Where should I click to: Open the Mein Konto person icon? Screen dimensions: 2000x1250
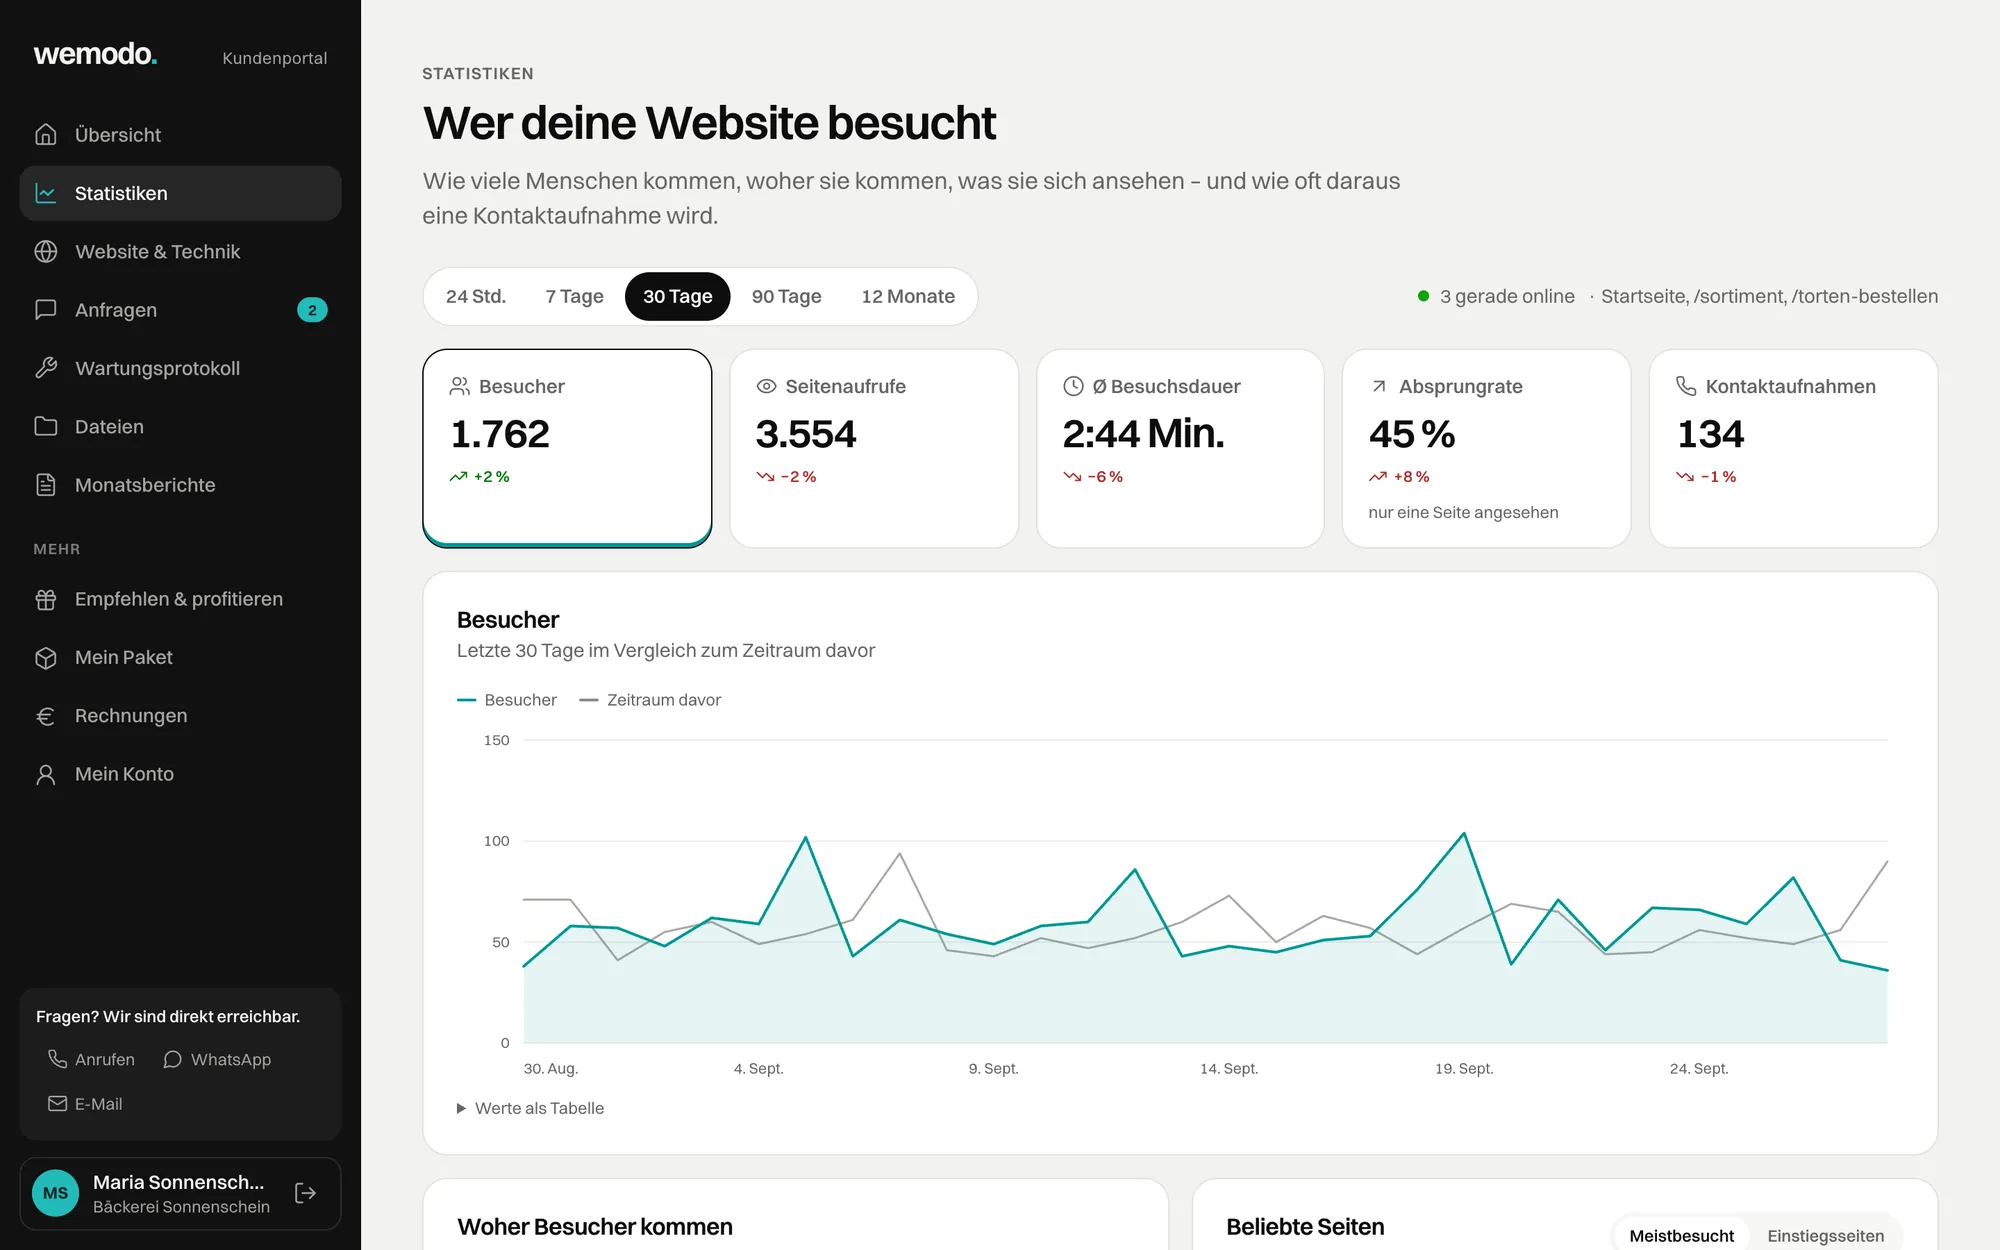(x=46, y=774)
